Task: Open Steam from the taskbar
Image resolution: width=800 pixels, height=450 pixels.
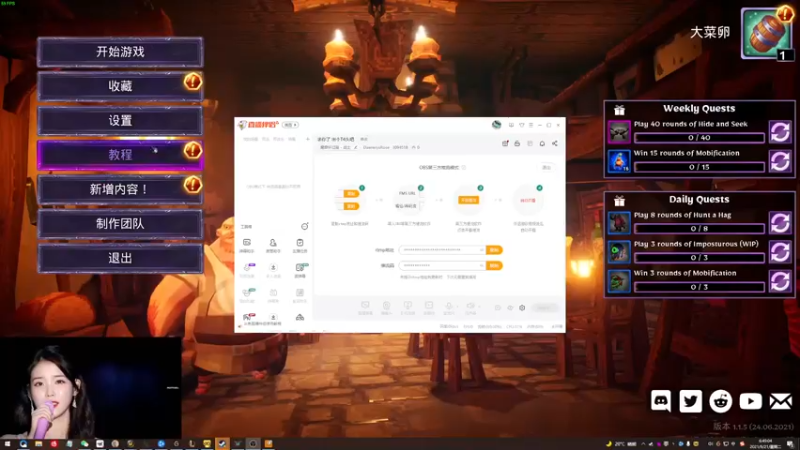Action: [222, 444]
